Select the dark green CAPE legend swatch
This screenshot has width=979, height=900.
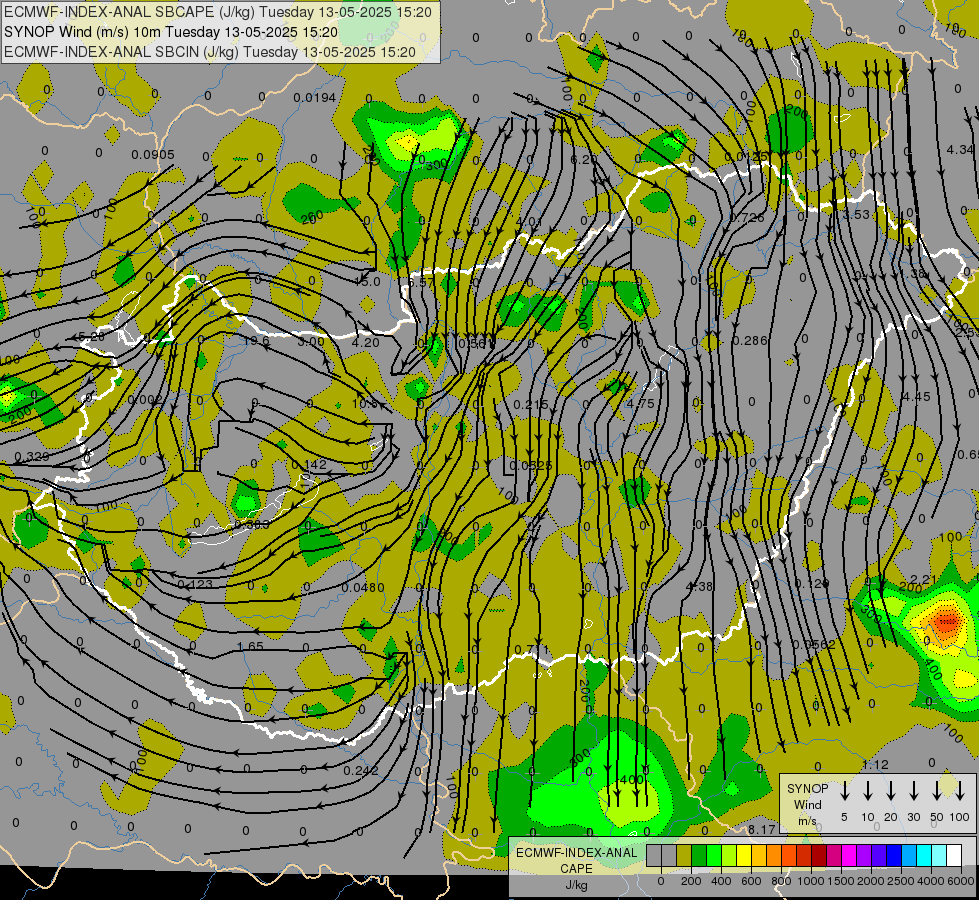[x=699, y=856]
